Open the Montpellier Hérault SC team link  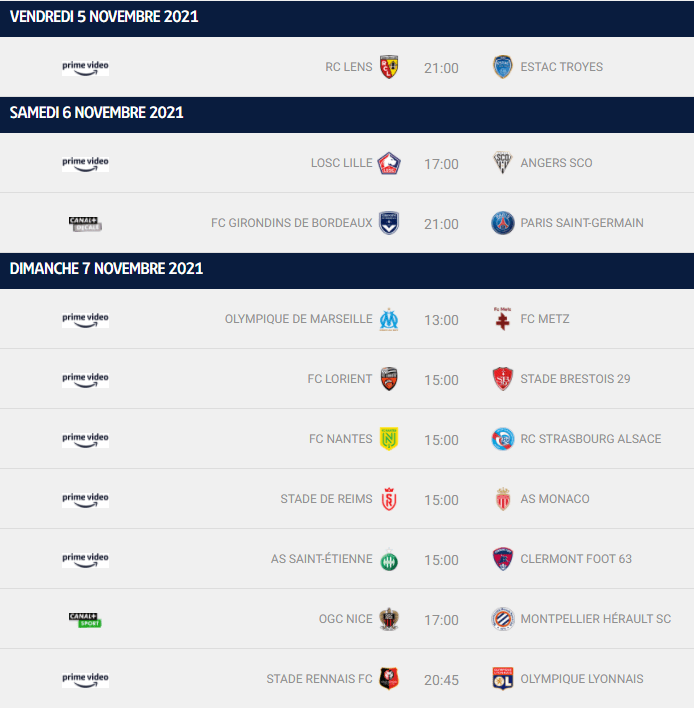[596, 619]
